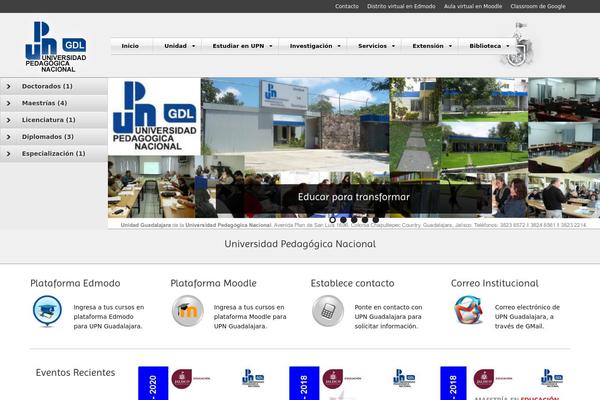Expand the Biblioteca dropdown menu
Viewport: 600px width, 400px height.
pyautogui.click(x=489, y=46)
